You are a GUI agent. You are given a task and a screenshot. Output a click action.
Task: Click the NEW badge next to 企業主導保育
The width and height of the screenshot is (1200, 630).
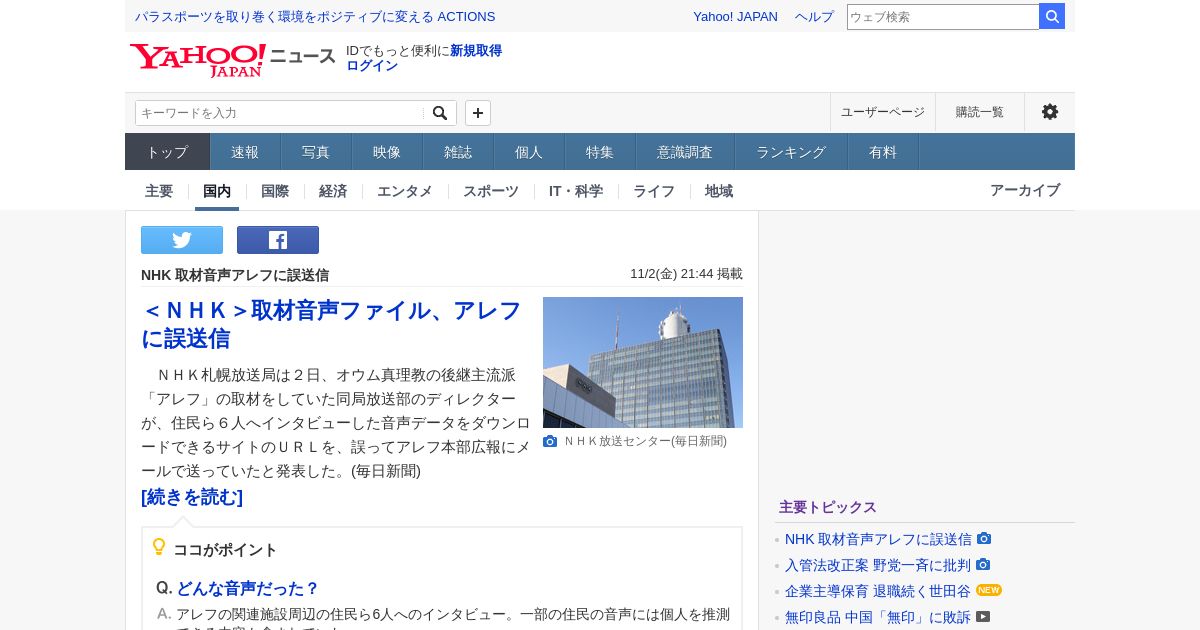[x=989, y=590]
